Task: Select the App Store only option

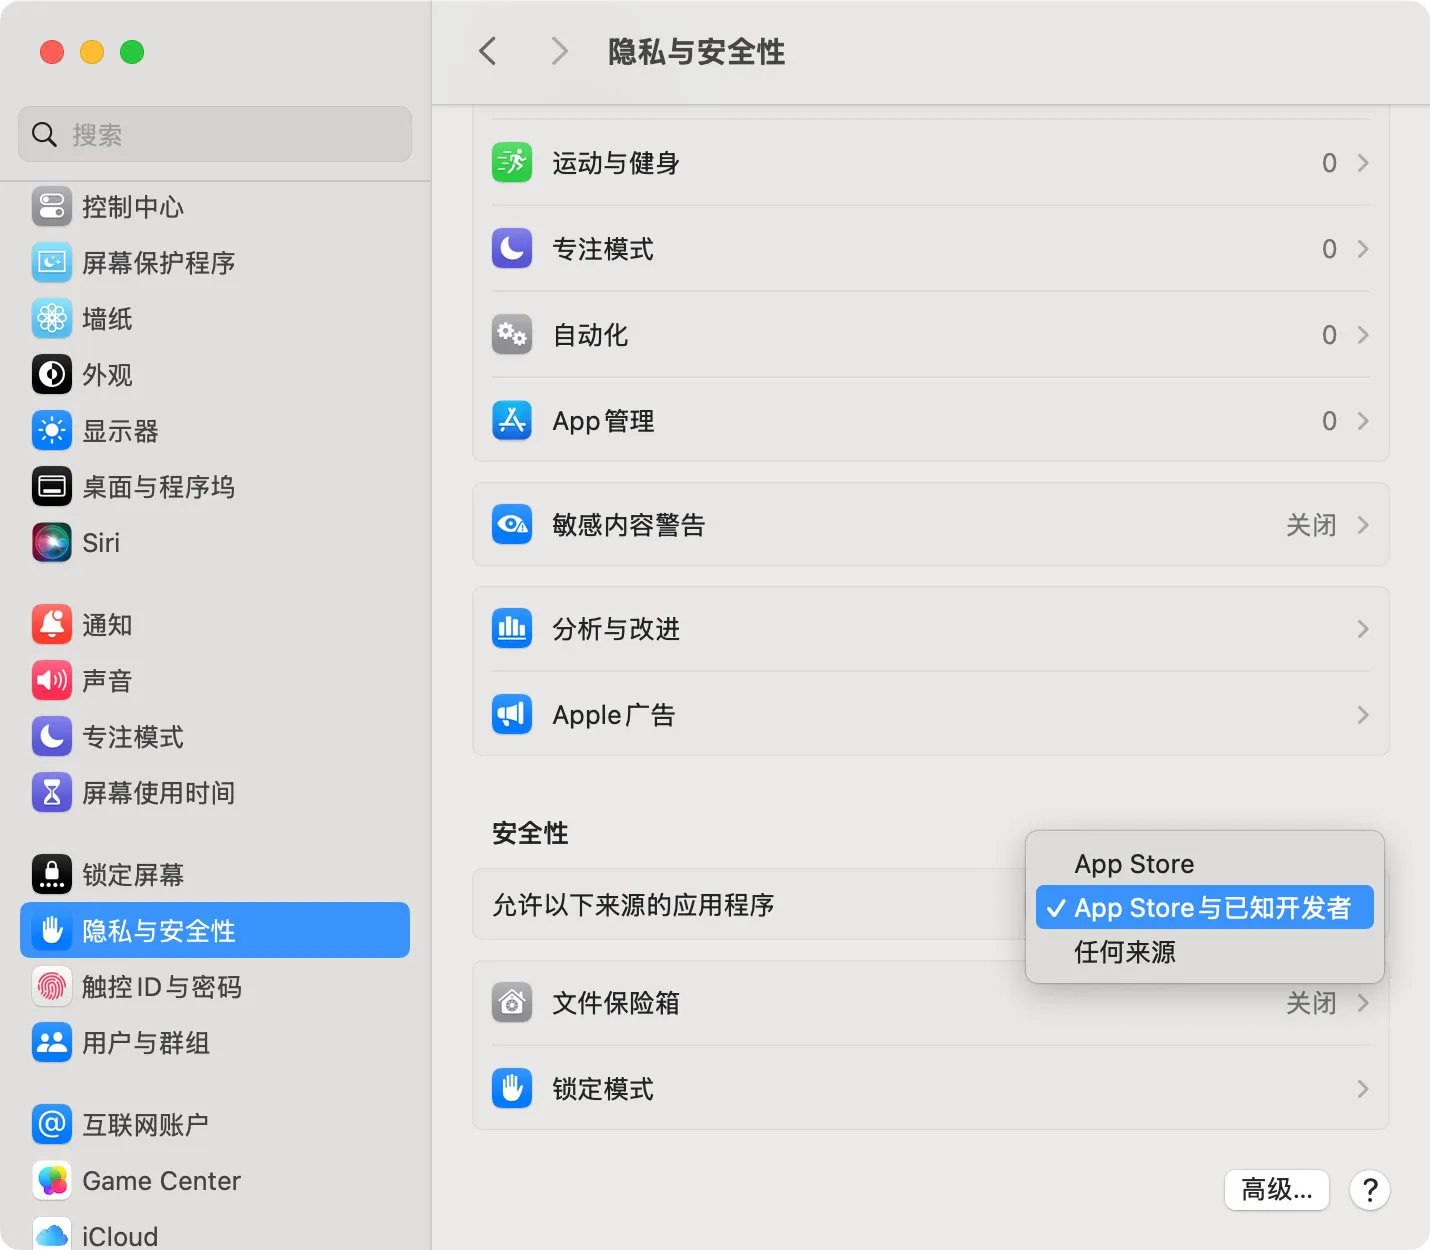Action: point(1133,863)
